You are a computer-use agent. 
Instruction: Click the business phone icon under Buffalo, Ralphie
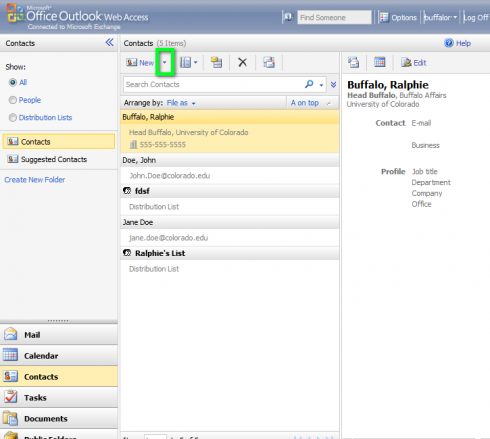click(133, 144)
